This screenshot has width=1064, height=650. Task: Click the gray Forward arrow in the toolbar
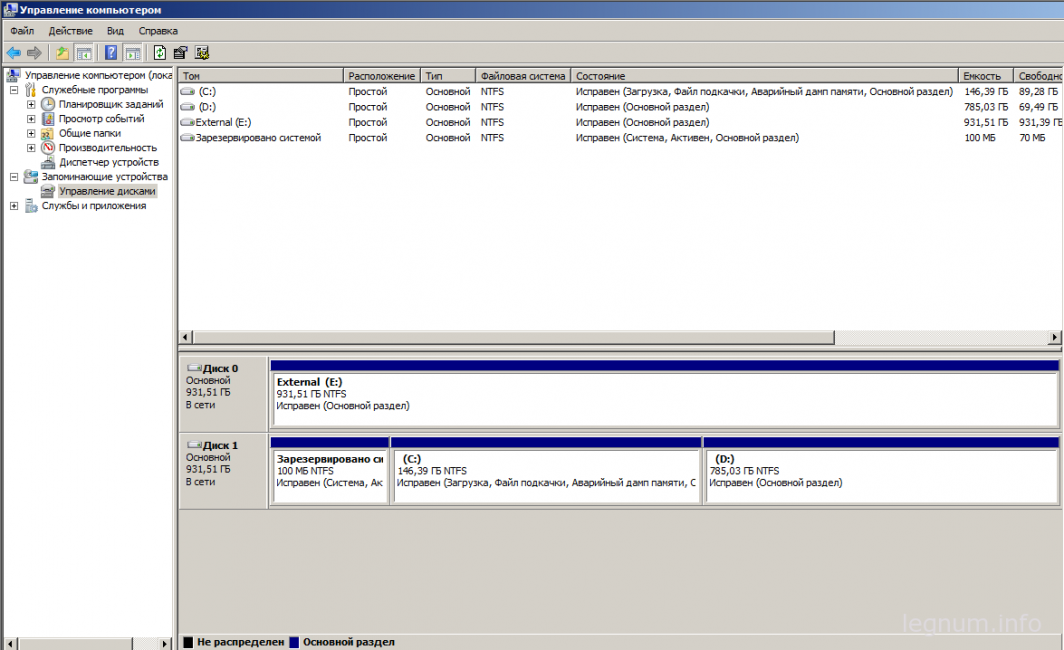34,53
